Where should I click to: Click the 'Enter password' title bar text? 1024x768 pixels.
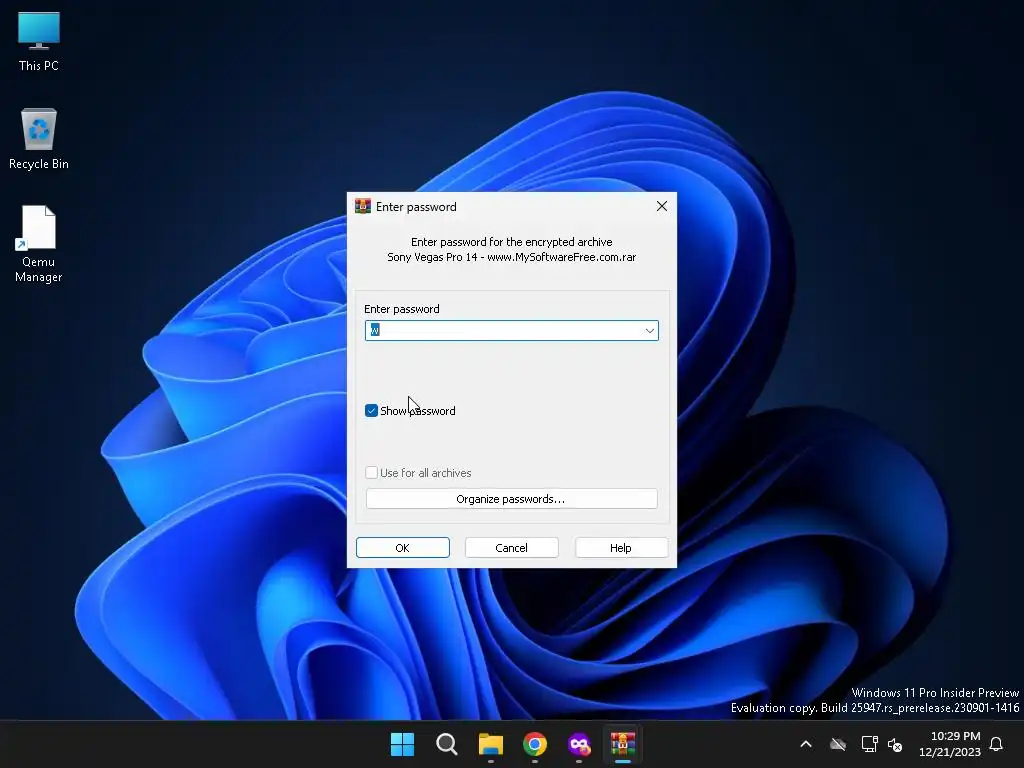tap(416, 207)
